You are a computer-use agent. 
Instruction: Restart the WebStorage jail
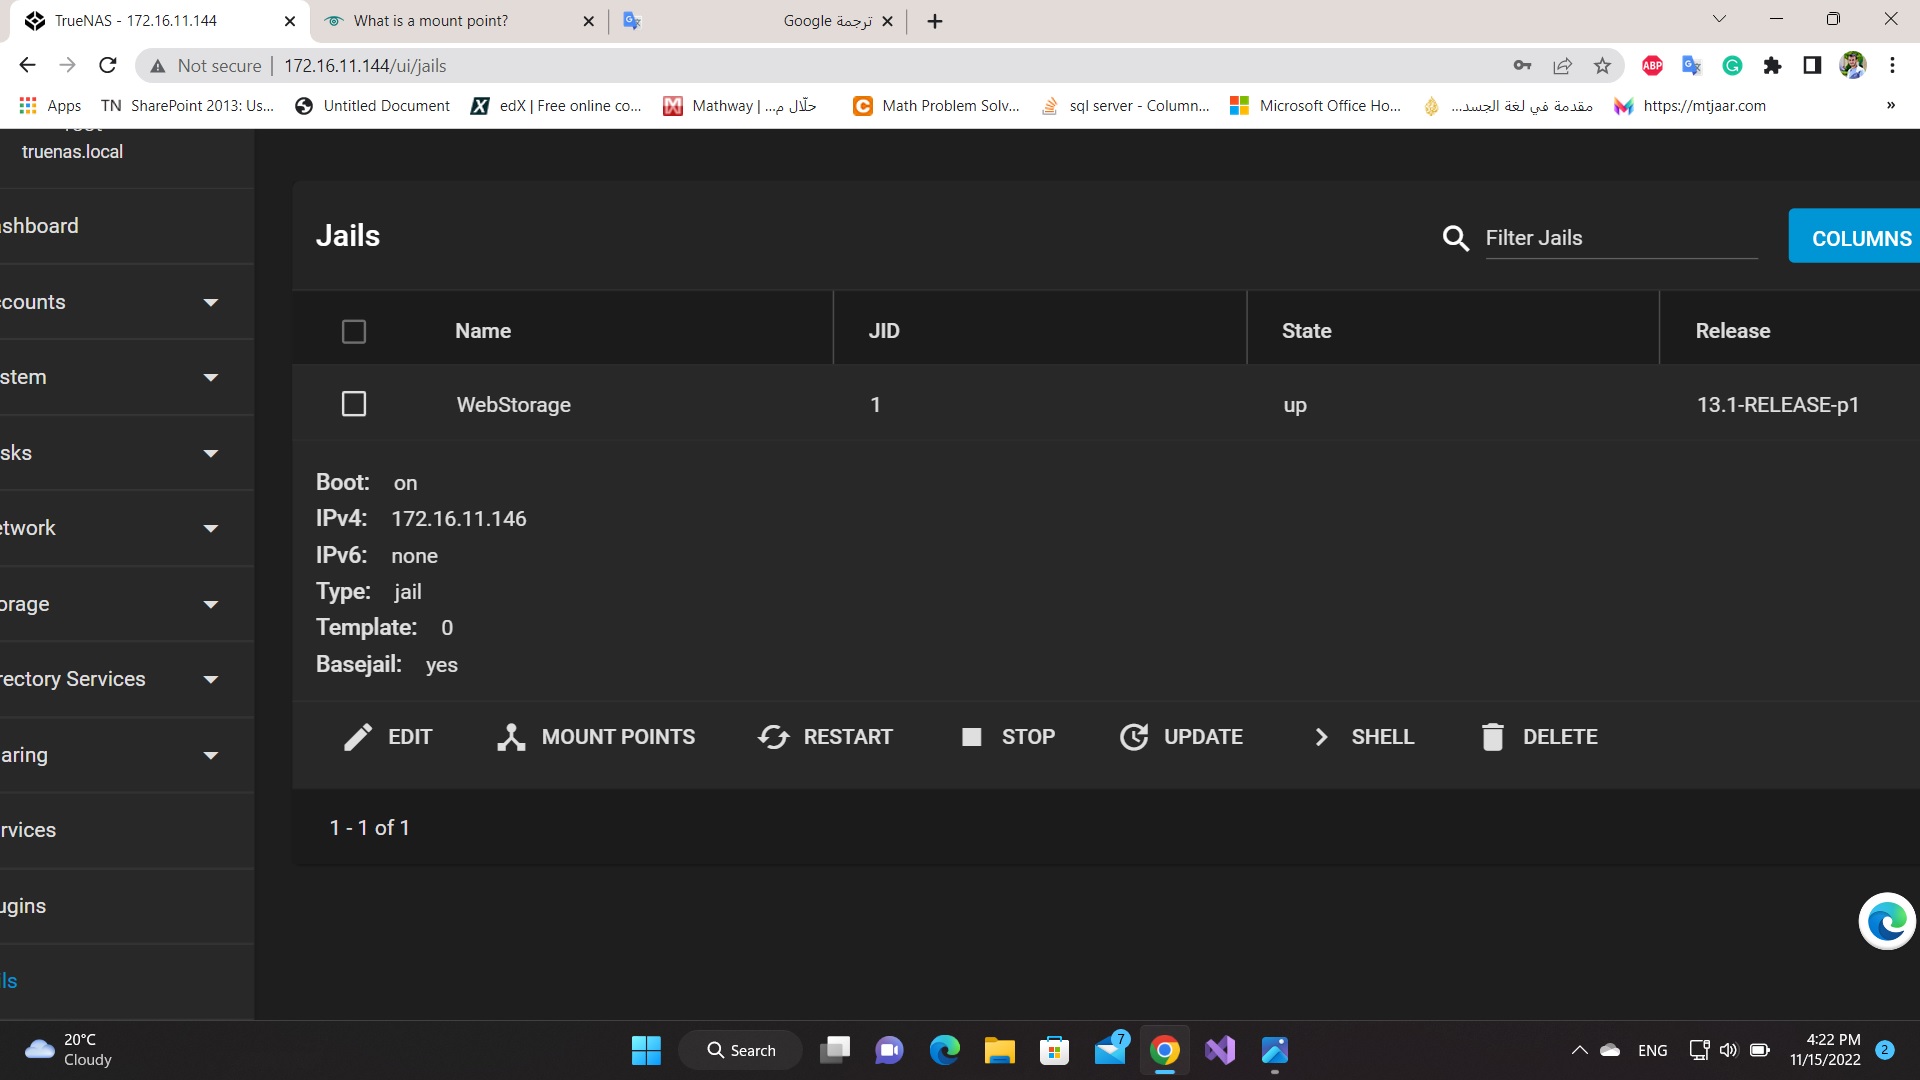pos(825,737)
